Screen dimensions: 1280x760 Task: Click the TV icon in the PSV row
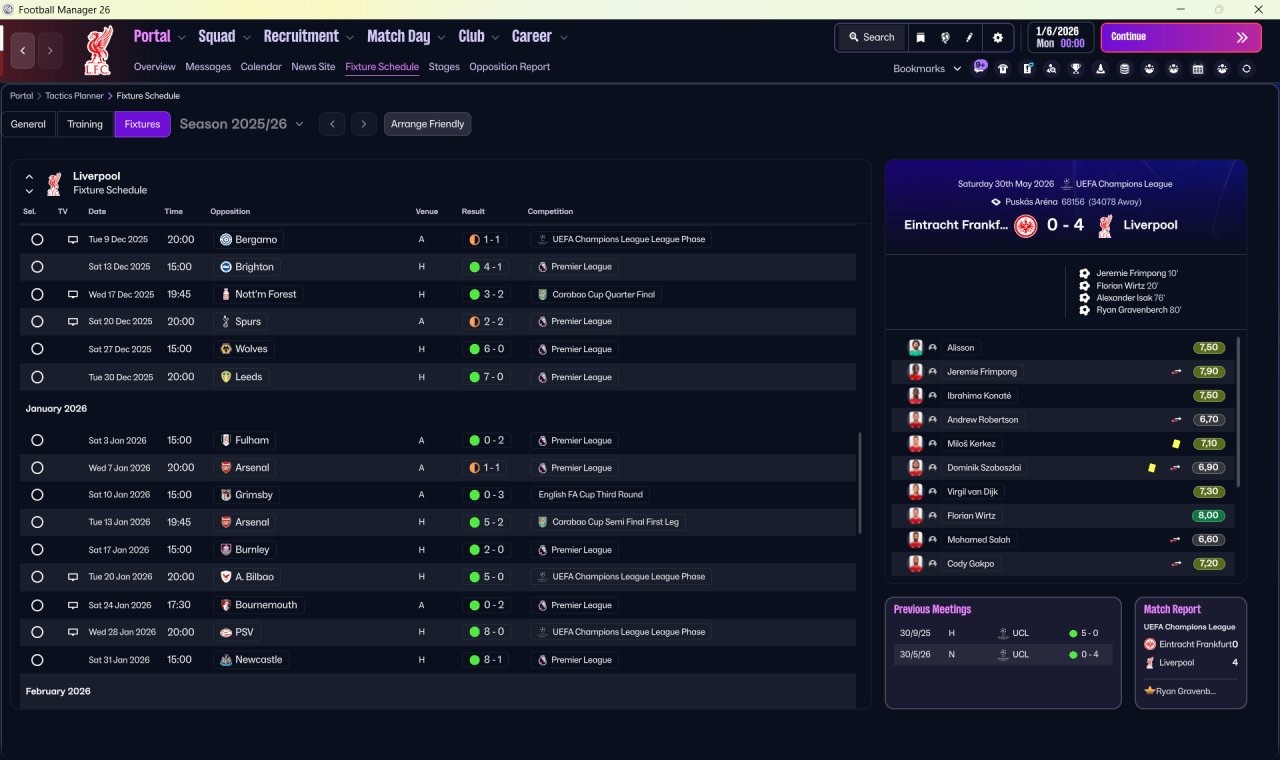tap(72, 632)
